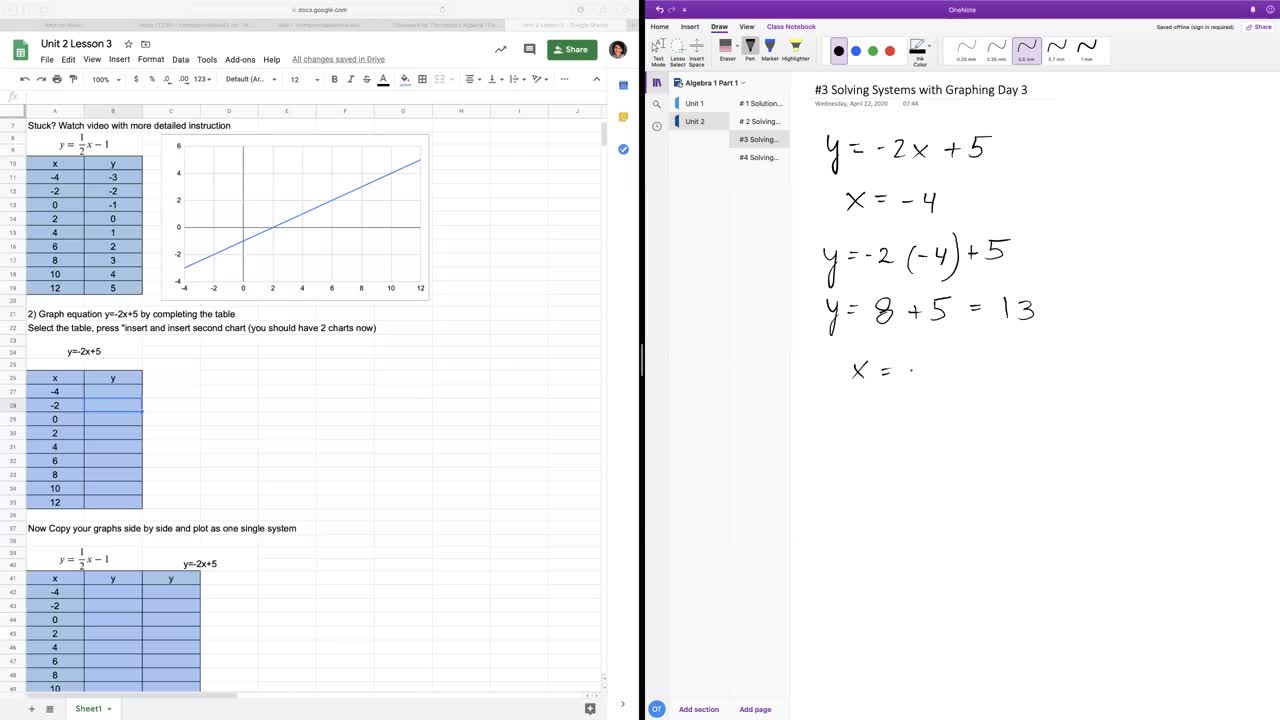Open zoom level 100% dropdown
The width and height of the screenshot is (1280, 720).
click(x=106, y=79)
